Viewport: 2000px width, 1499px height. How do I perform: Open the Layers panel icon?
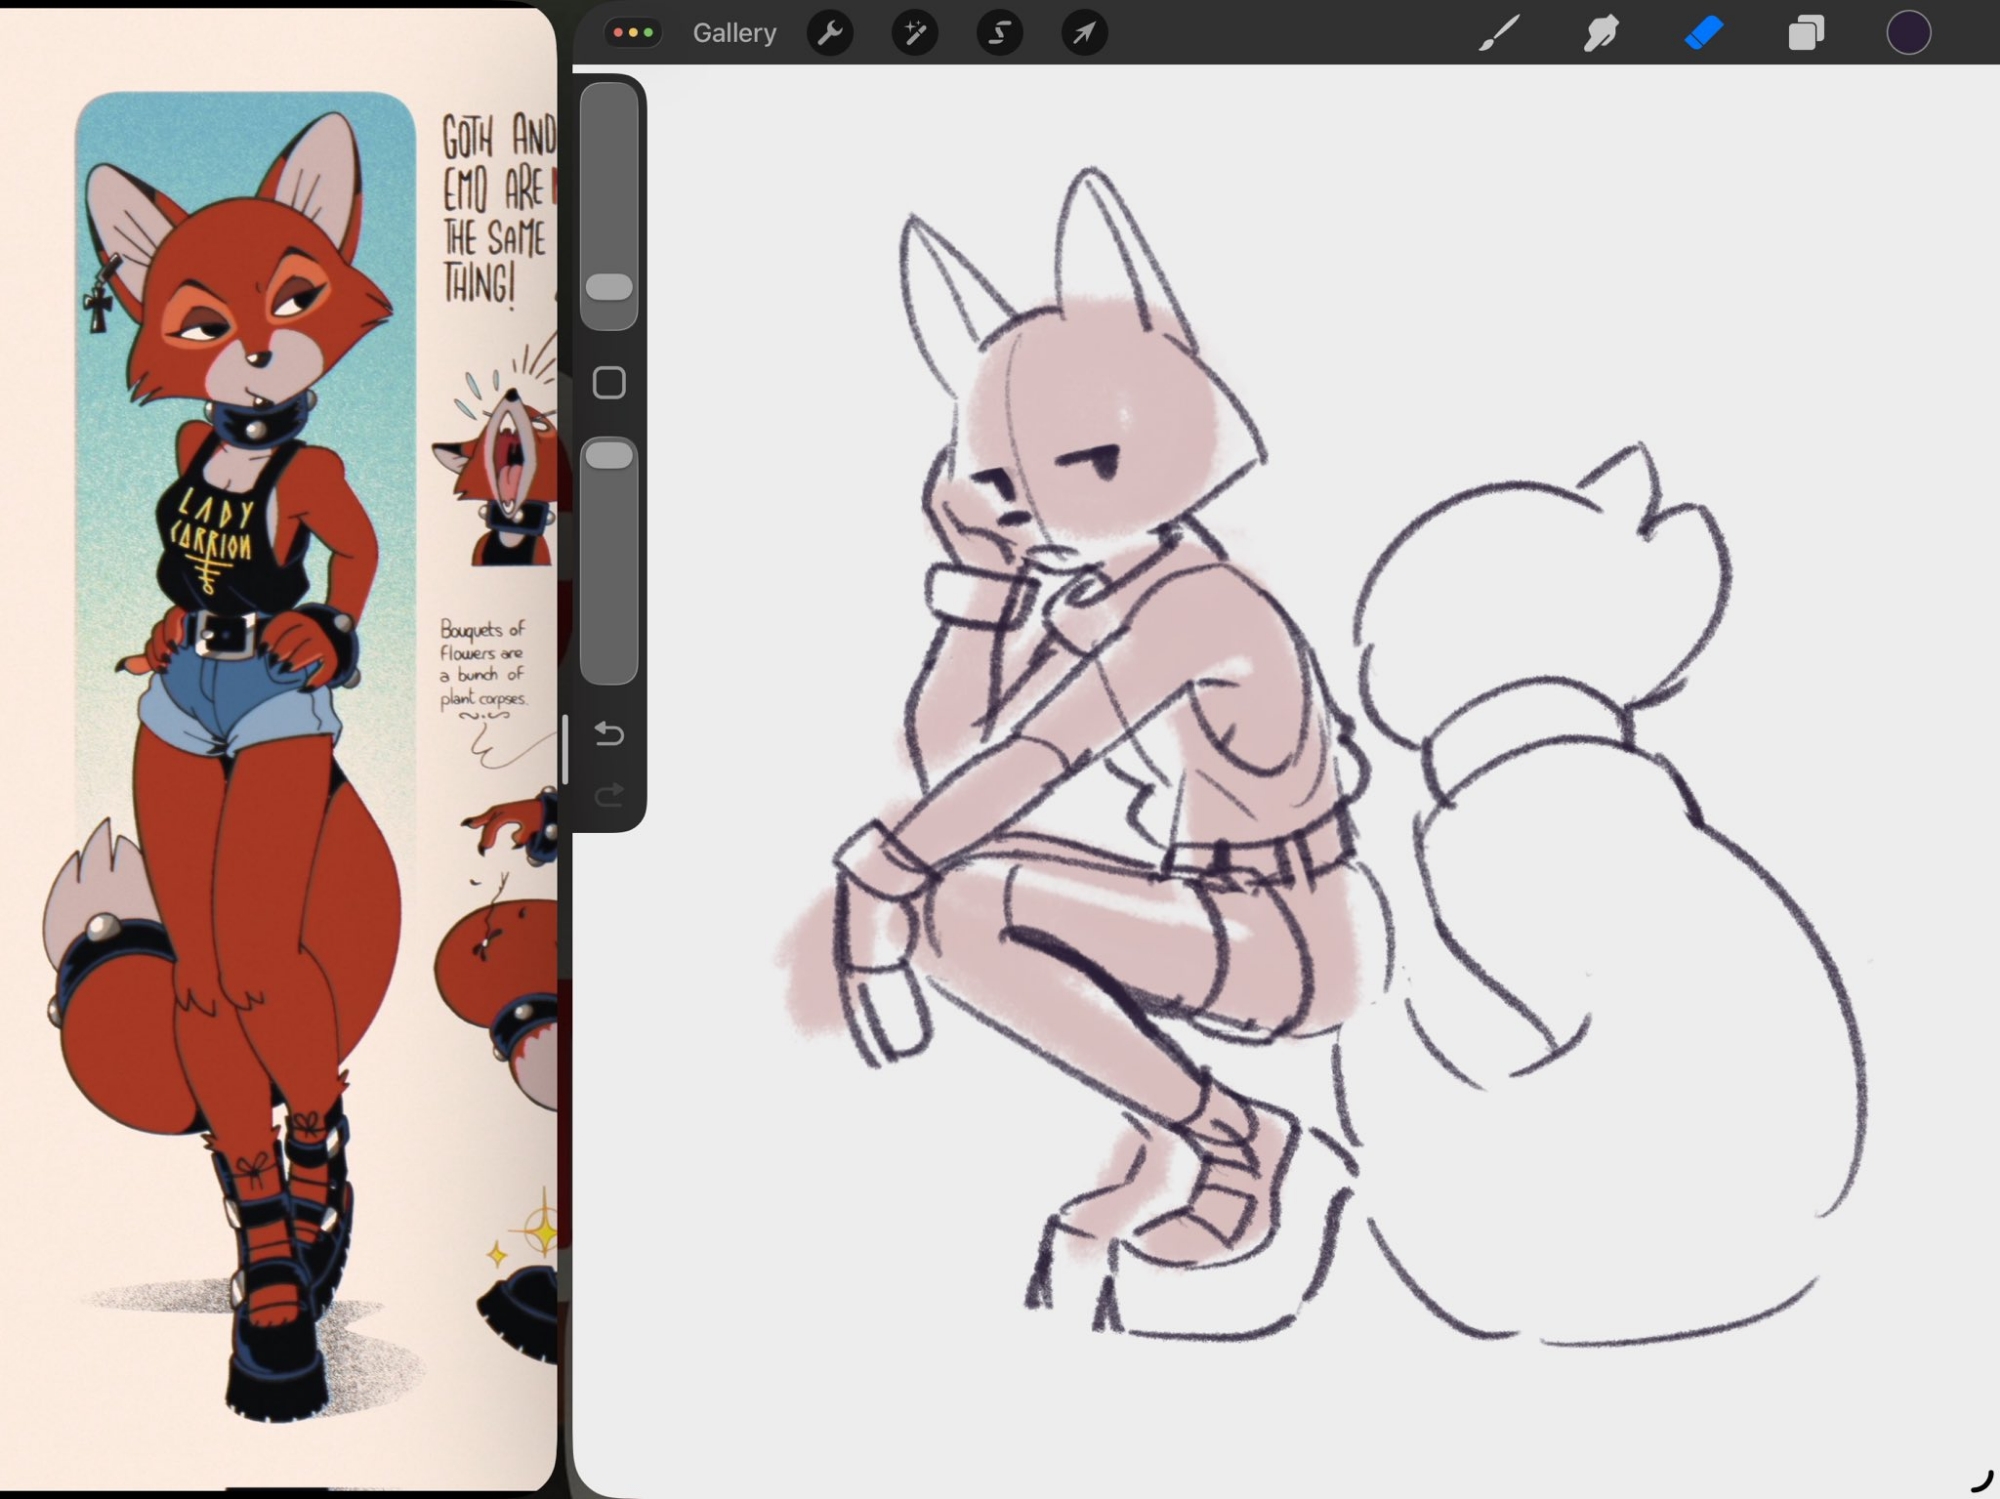tap(1806, 33)
